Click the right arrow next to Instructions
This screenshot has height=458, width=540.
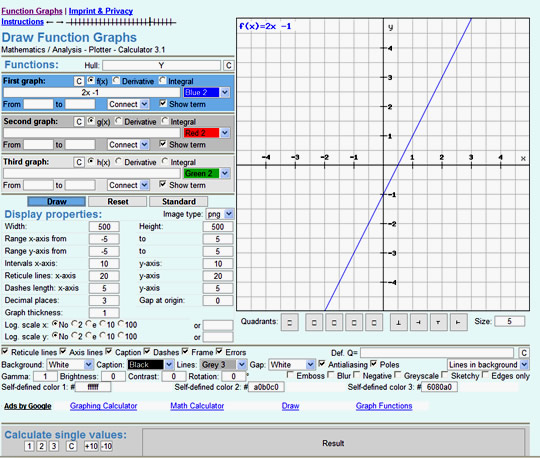pos(60,22)
